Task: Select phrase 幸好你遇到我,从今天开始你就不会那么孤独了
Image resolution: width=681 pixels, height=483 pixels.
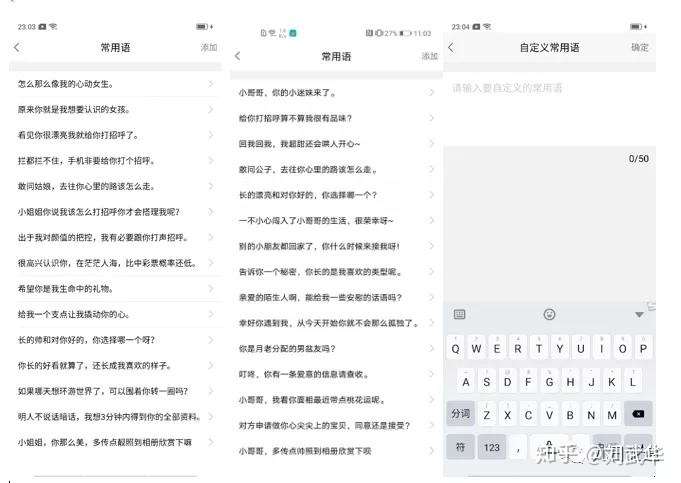Action: (x=329, y=323)
